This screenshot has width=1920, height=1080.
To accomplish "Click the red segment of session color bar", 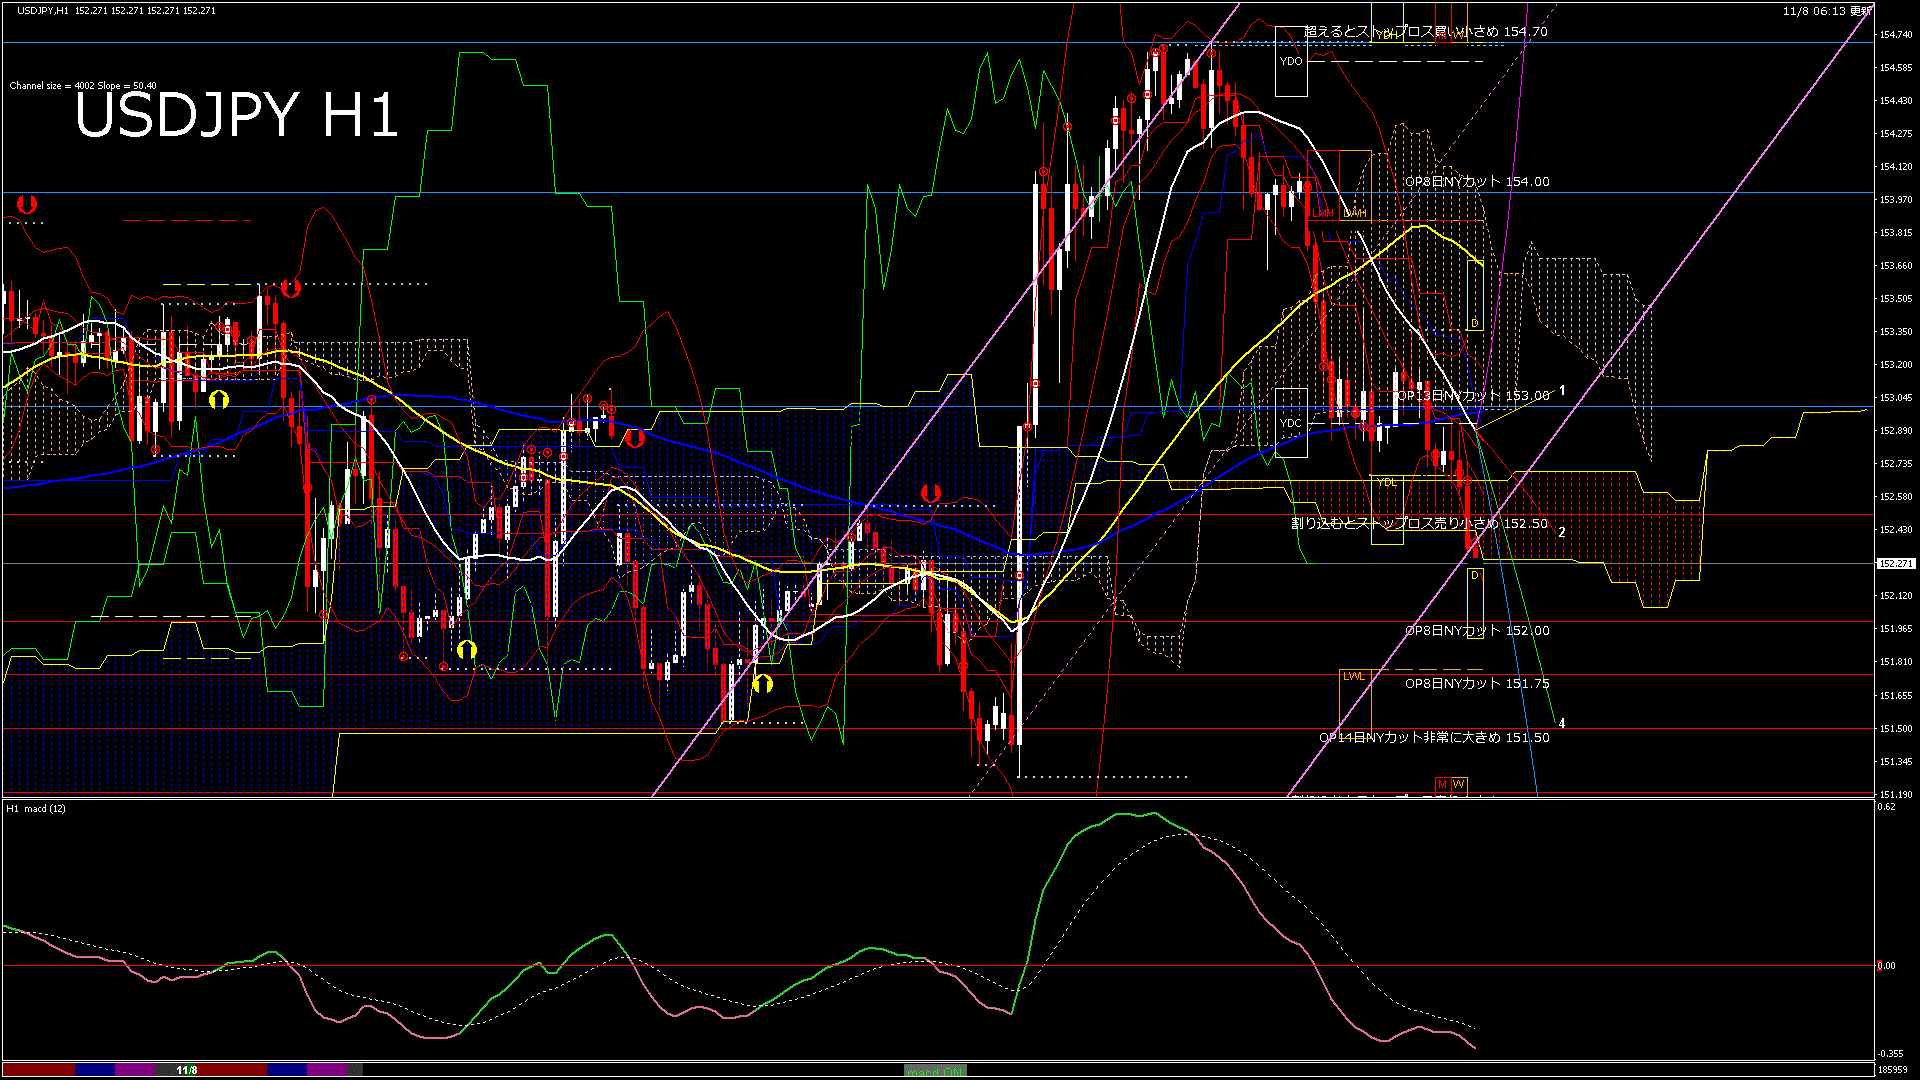I will (38, 1070).
